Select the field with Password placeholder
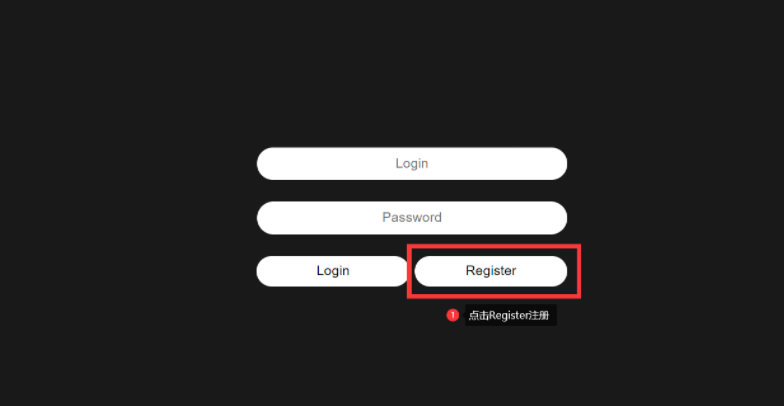Image resolution: width=784 pixels, height=406 pixels. (x=412, y=218)
